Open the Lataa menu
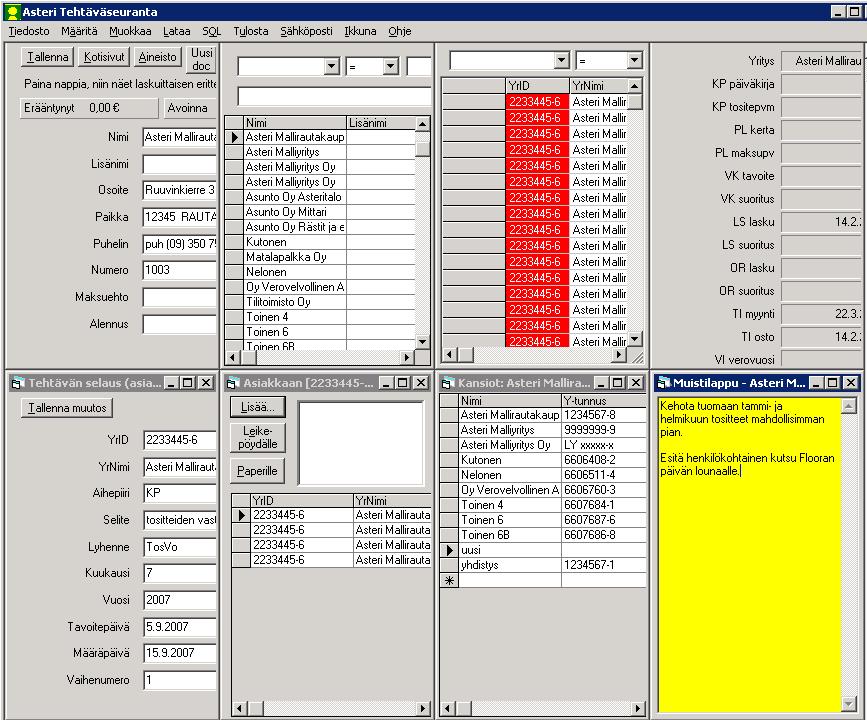The width and height of the screenshot is (867, 720). pyautogui.click(x=176, y=31)
